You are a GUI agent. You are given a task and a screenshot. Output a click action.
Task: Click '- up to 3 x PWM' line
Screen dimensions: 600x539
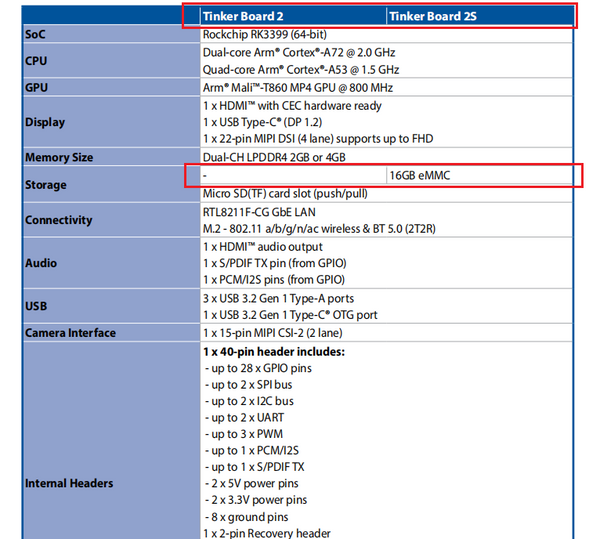pyautogui.click(x=244, y=434)
